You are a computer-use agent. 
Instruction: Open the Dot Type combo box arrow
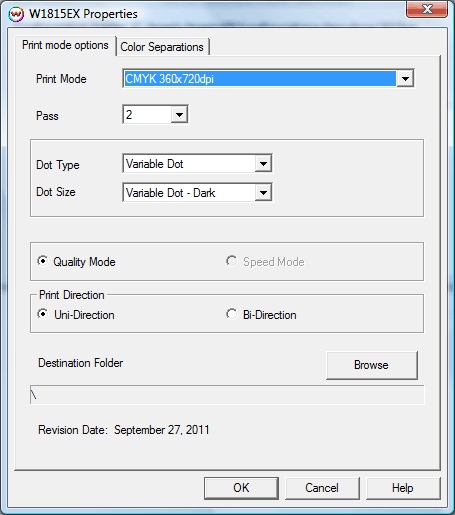pos(263,164)
